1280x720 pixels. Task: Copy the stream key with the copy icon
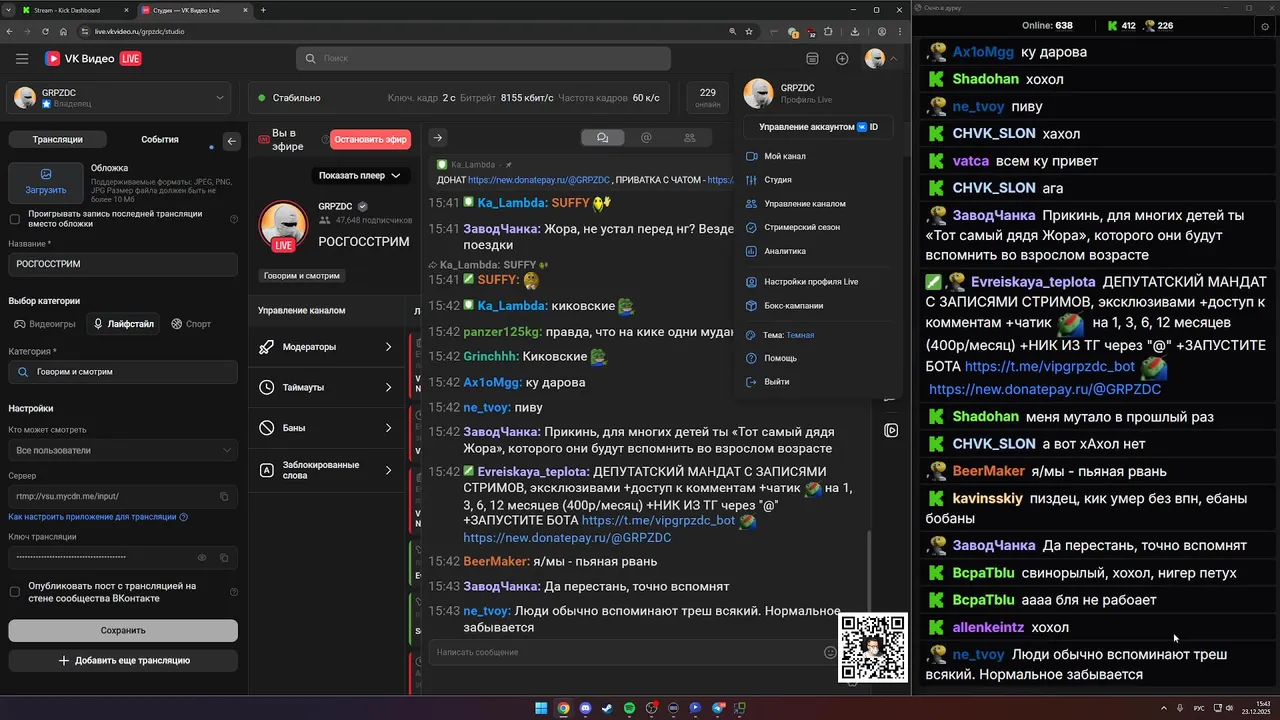(x=224, y=558)
